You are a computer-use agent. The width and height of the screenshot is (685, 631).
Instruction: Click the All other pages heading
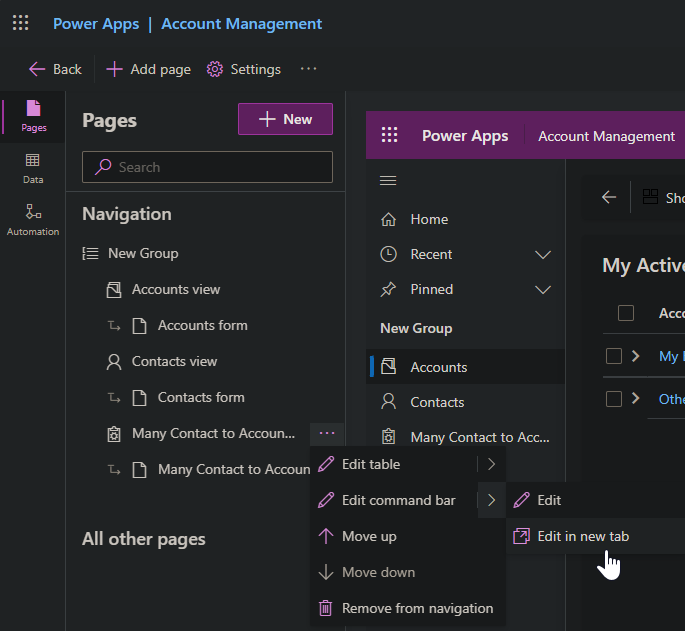coord(143,539)
